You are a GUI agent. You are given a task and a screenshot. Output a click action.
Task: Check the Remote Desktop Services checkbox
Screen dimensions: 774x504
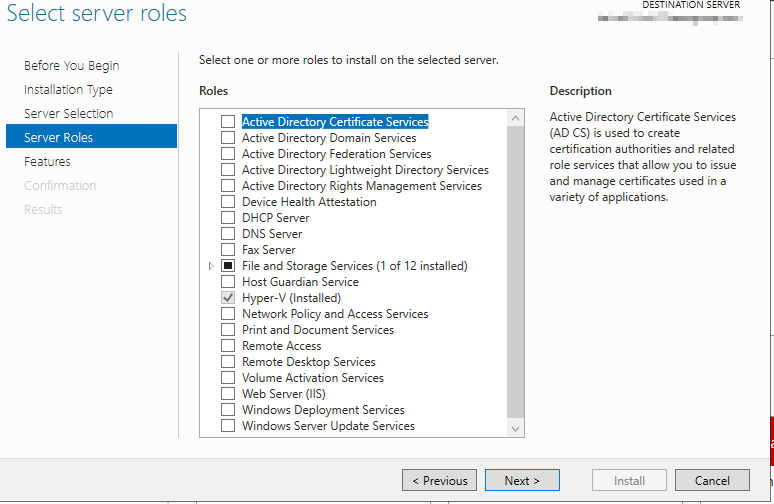tap(228, 362)
